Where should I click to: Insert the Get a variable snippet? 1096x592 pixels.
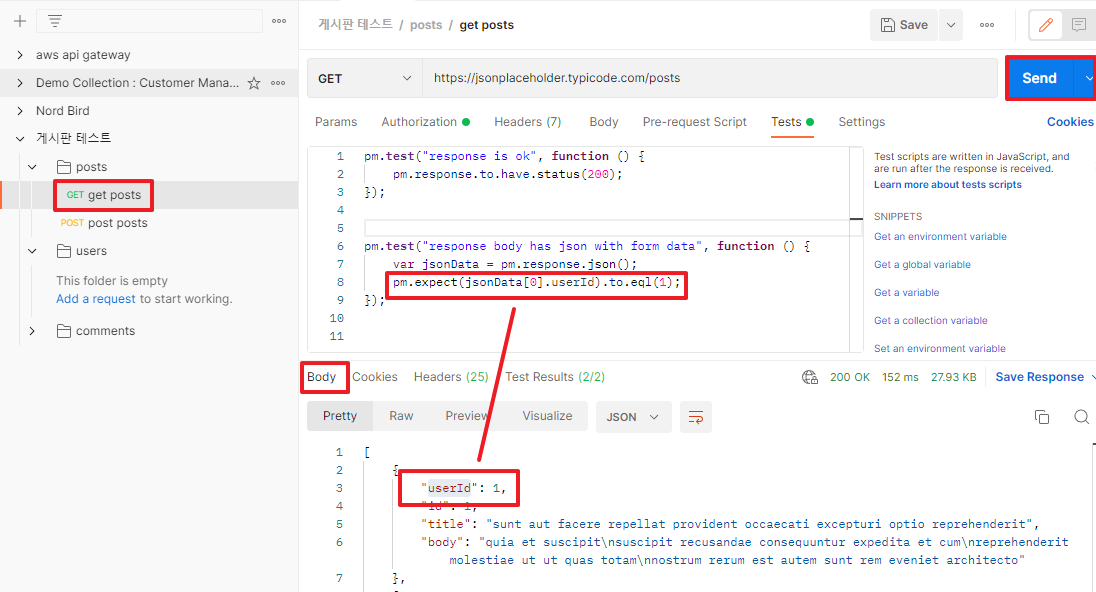tap(907, 293)
